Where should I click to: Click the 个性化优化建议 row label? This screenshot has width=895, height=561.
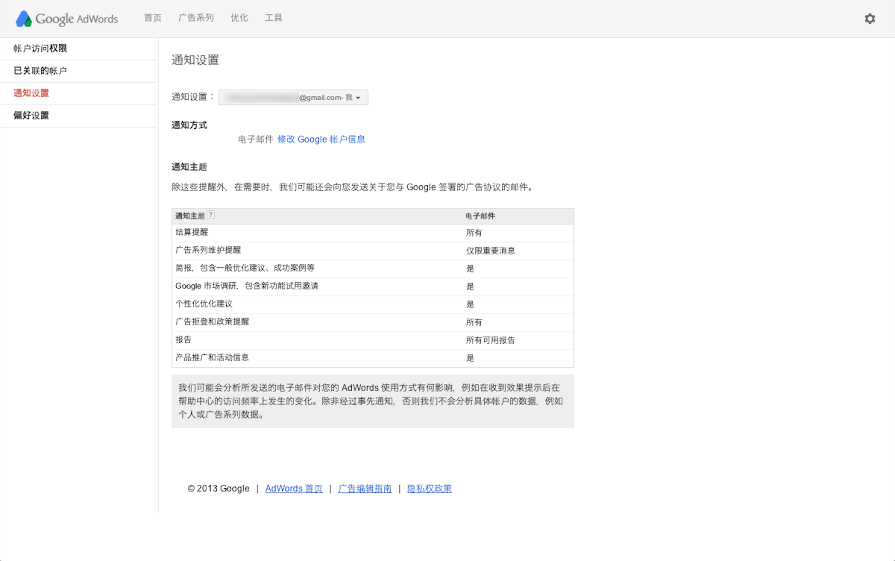(204, 304)
